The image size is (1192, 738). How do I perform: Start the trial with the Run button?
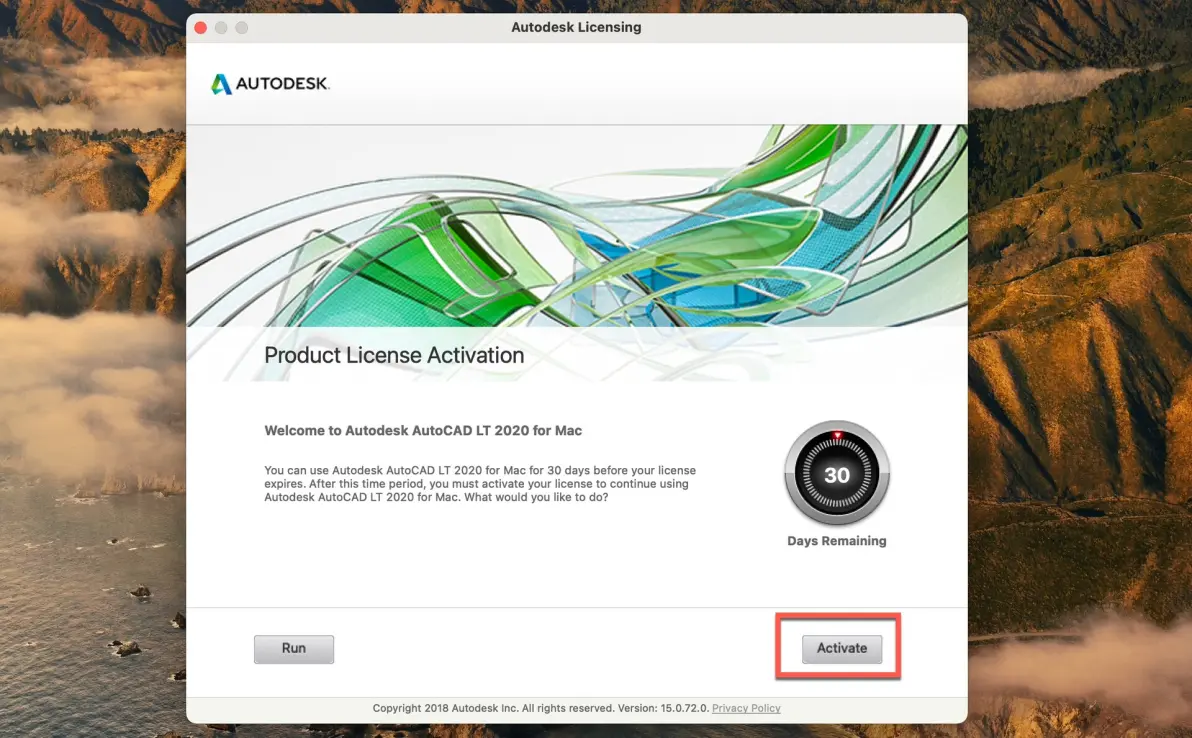click(293, 648)
